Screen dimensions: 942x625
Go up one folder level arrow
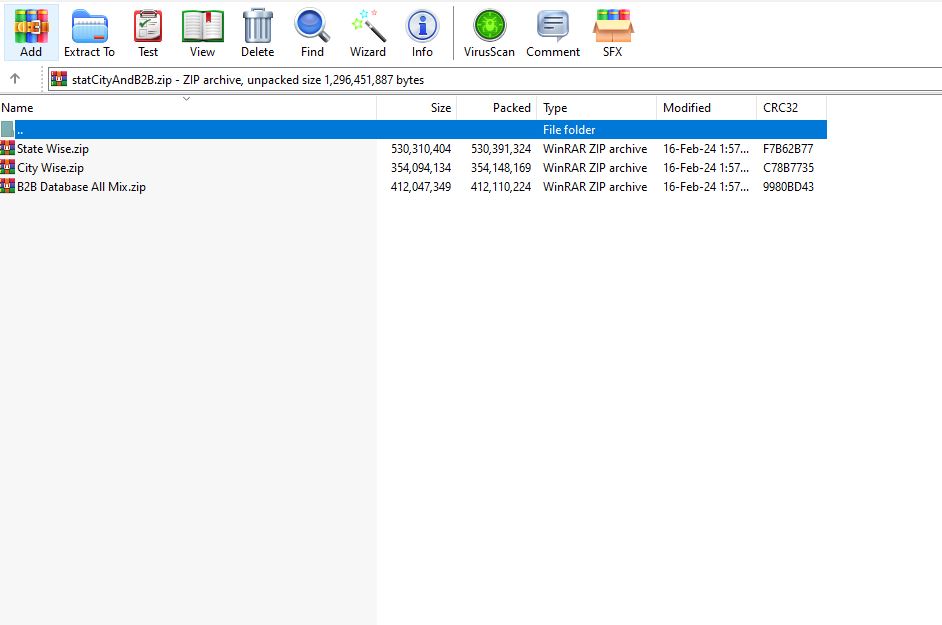(x=15, y=79)
